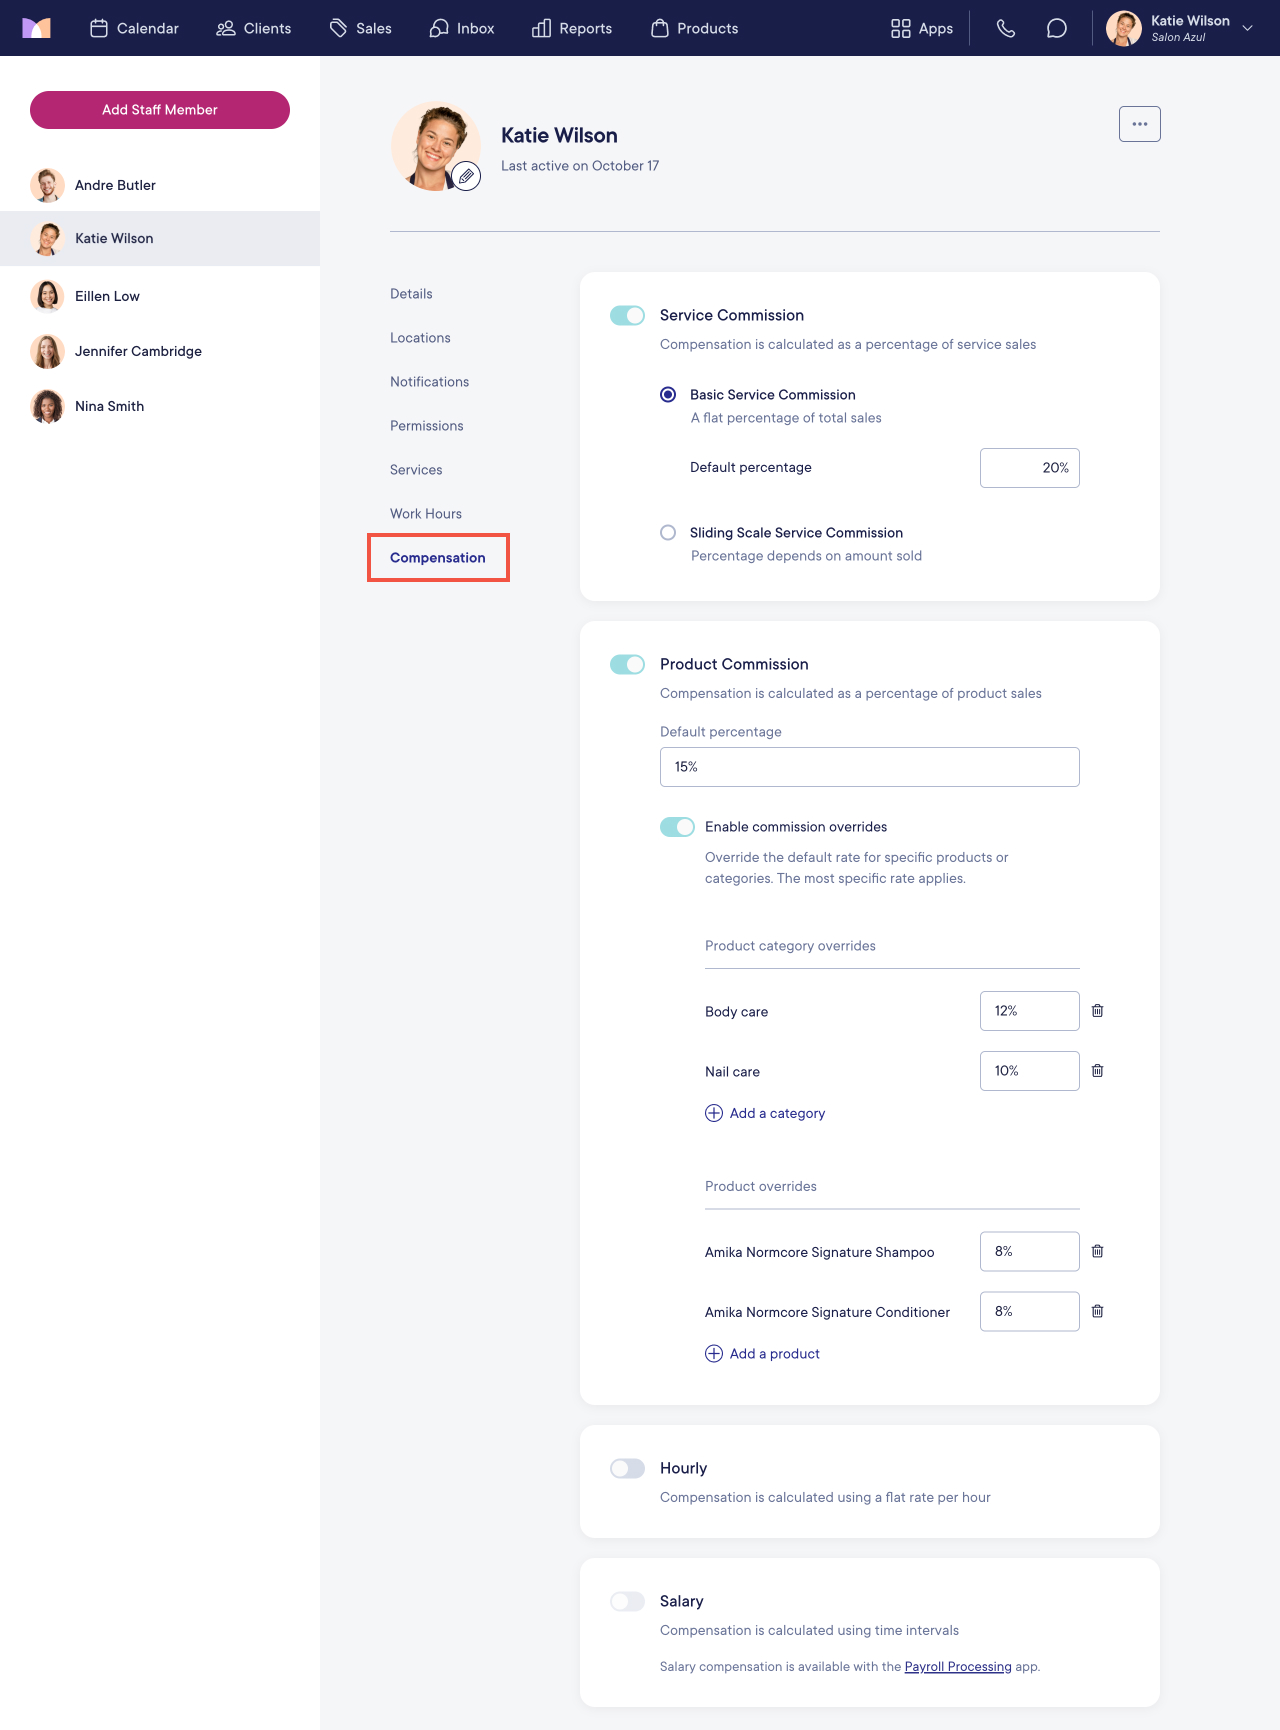Click the app logo in top-left corner
Image resolution: width=1280 pixels, height=1730 pixels.
tap(36, 28)
